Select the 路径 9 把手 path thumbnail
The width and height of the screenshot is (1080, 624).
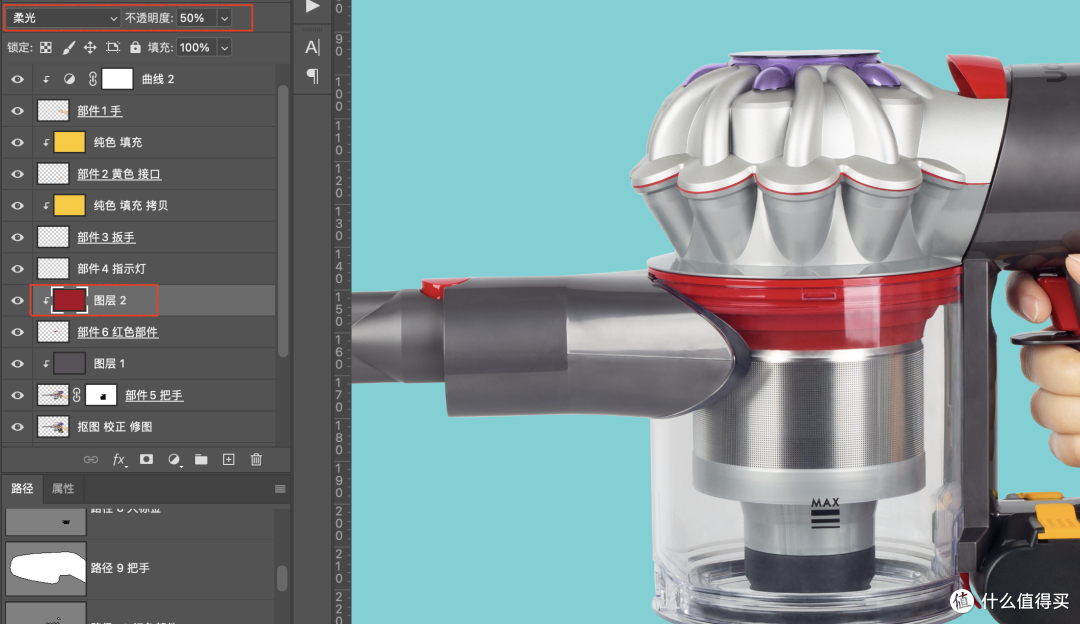[45, 568]
